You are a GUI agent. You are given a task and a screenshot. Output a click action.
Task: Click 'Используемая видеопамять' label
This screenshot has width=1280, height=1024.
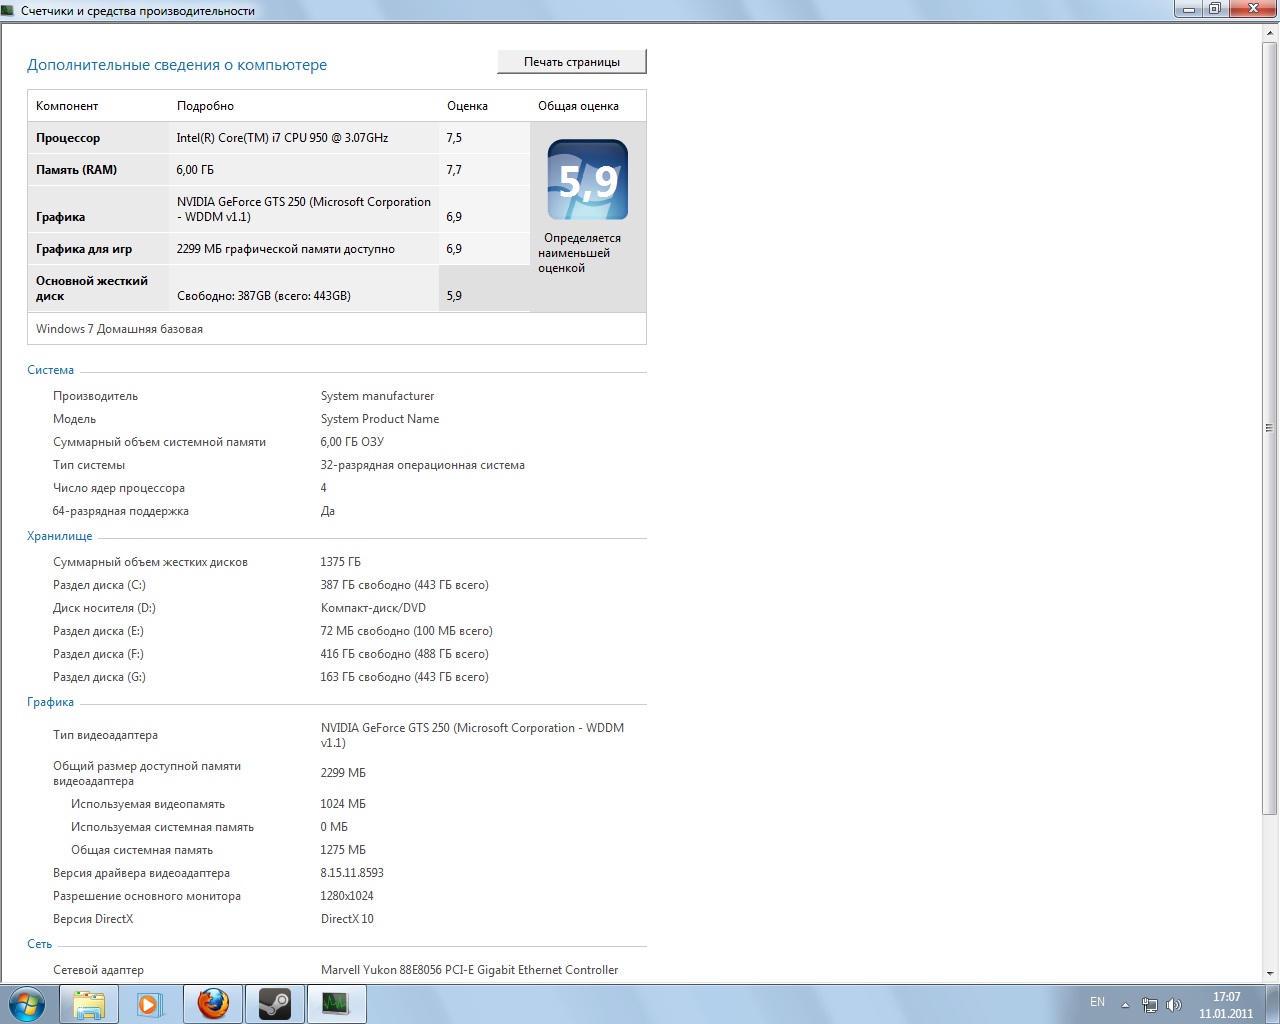(148, 804)
